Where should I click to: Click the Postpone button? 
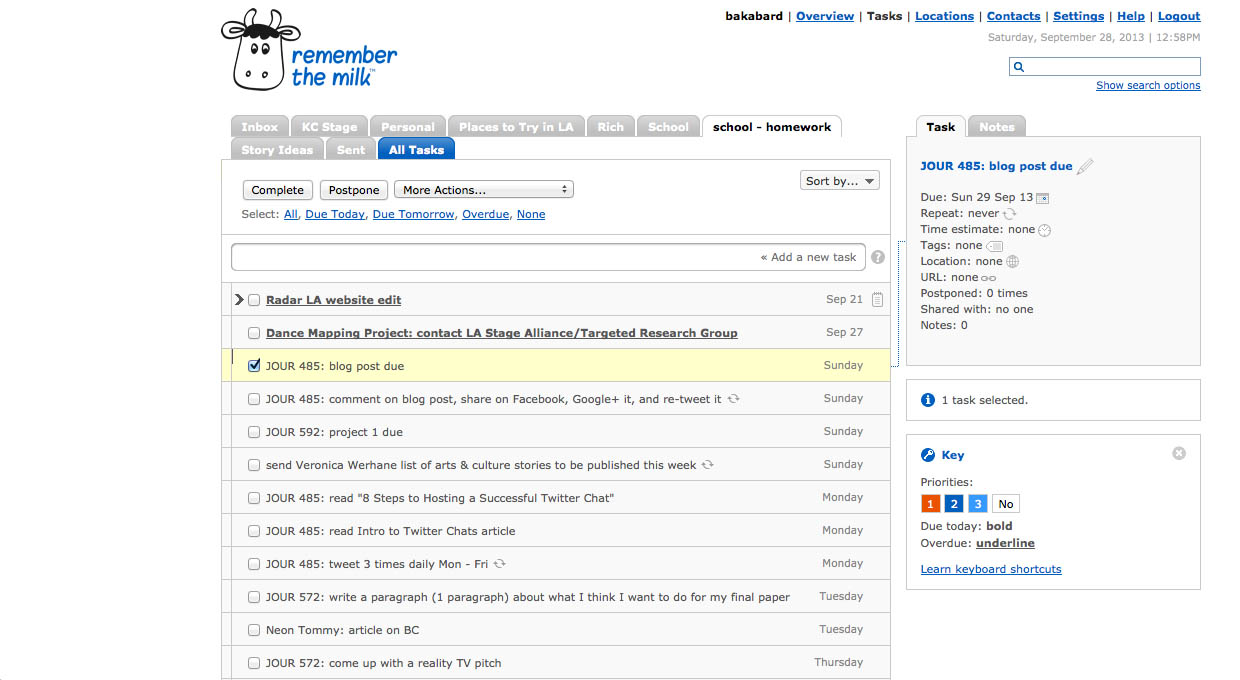click(355, 190)
